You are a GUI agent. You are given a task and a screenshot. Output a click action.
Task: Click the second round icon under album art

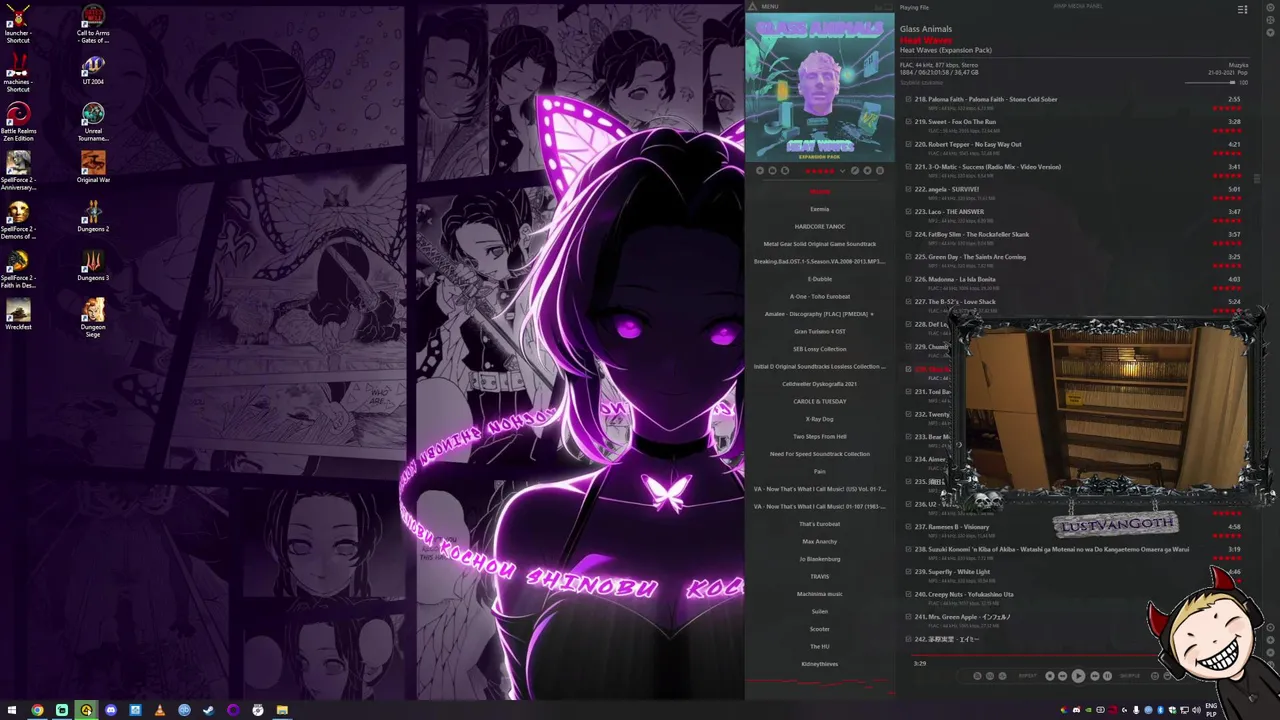pos(772,171)
